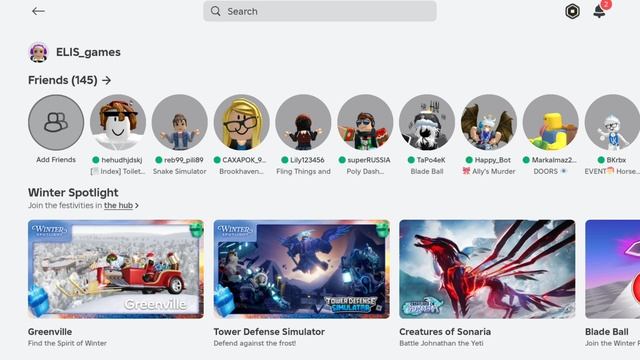Click the Tower Defense Simulator title
The height and width of the screenshot is (360, 640).
(269, 332)
